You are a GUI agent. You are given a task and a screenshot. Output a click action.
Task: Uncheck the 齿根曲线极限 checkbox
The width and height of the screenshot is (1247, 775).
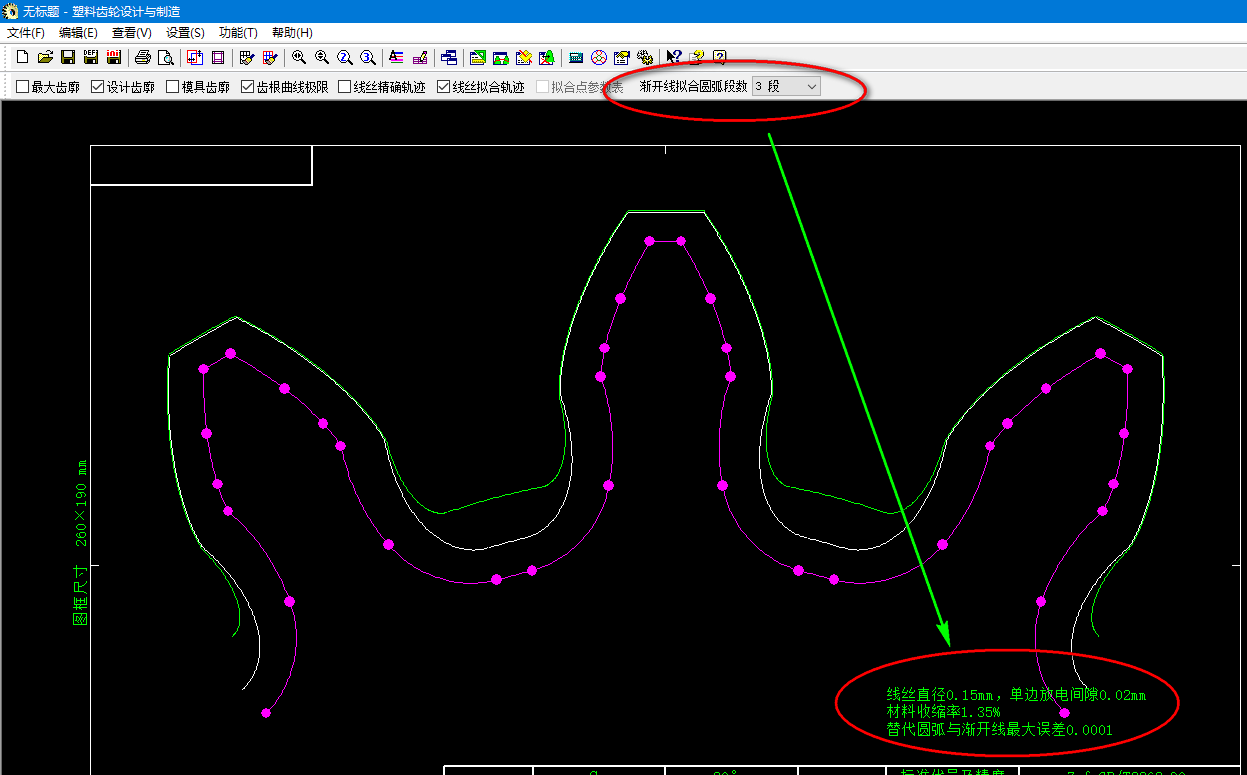pos(248,87)
